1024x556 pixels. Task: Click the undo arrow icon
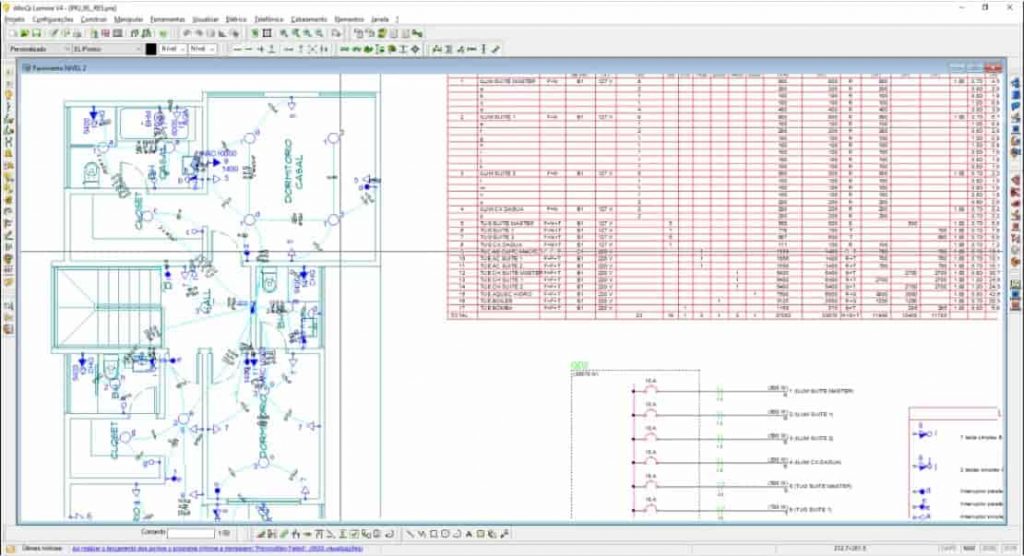[187, 33]
